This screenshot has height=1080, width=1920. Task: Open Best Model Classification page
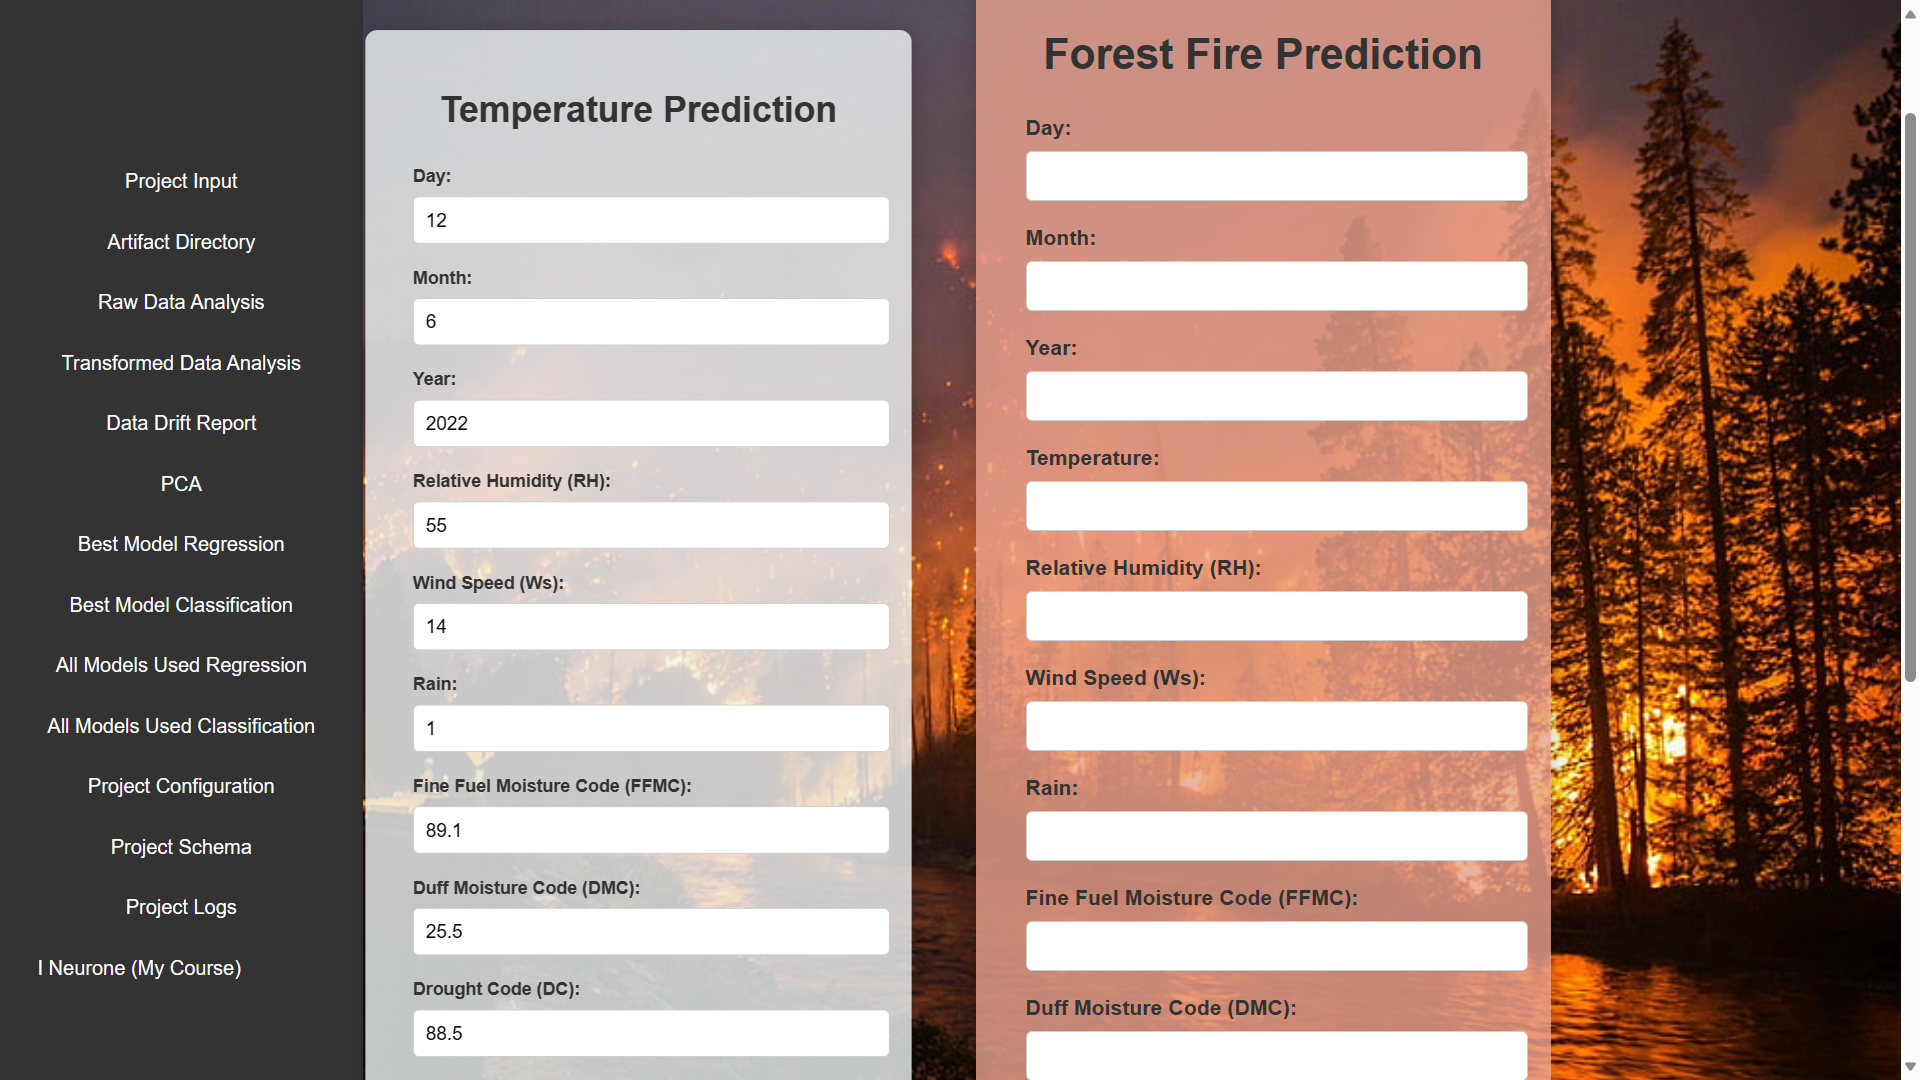pyautogui.click(x=180, y=604)
